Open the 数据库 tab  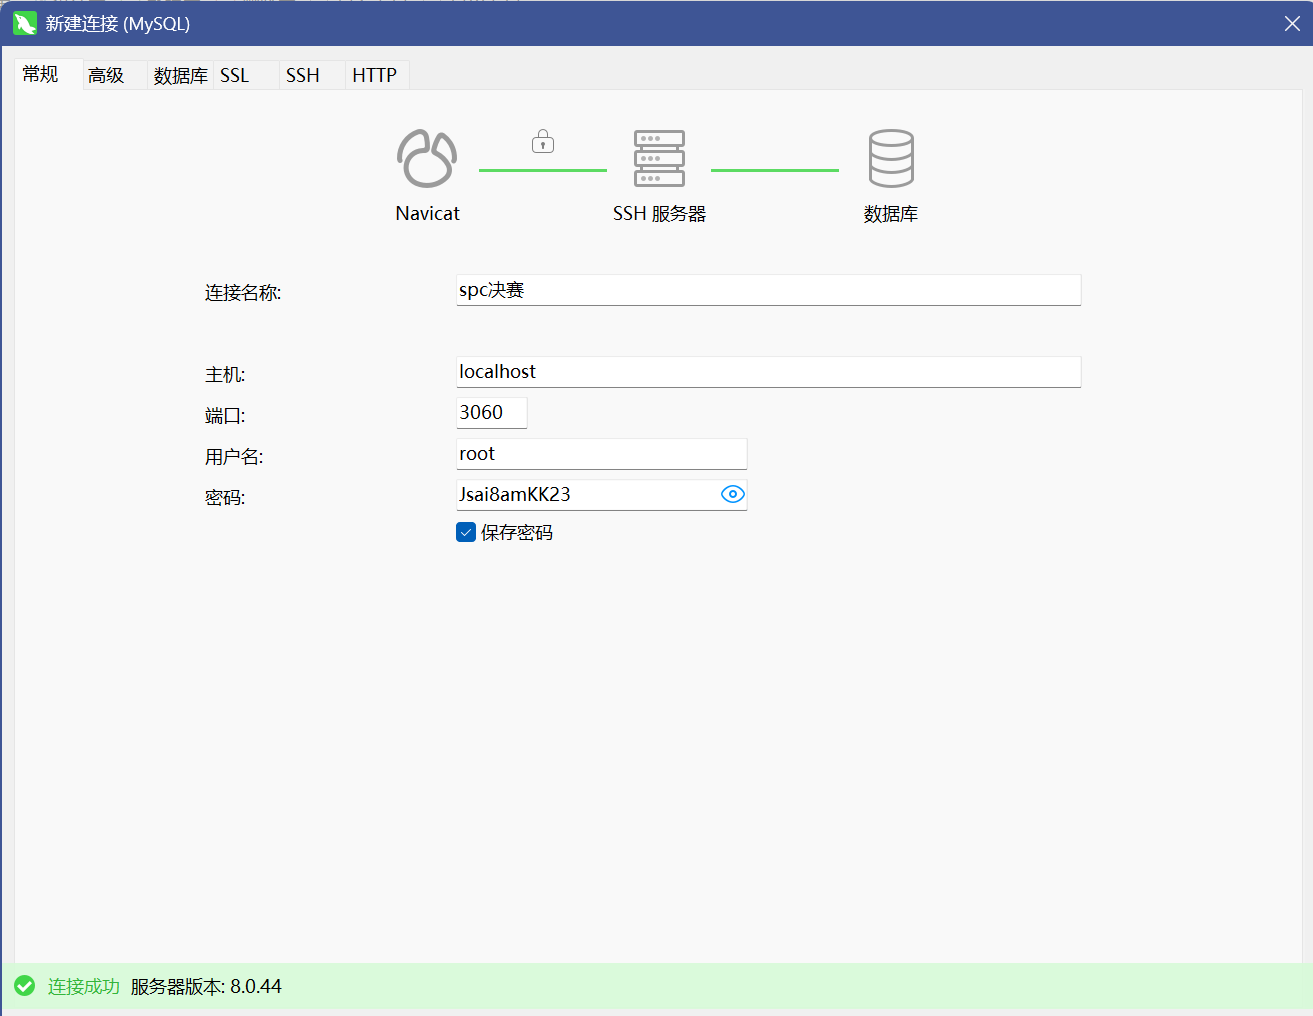click(x=180, y=76)
